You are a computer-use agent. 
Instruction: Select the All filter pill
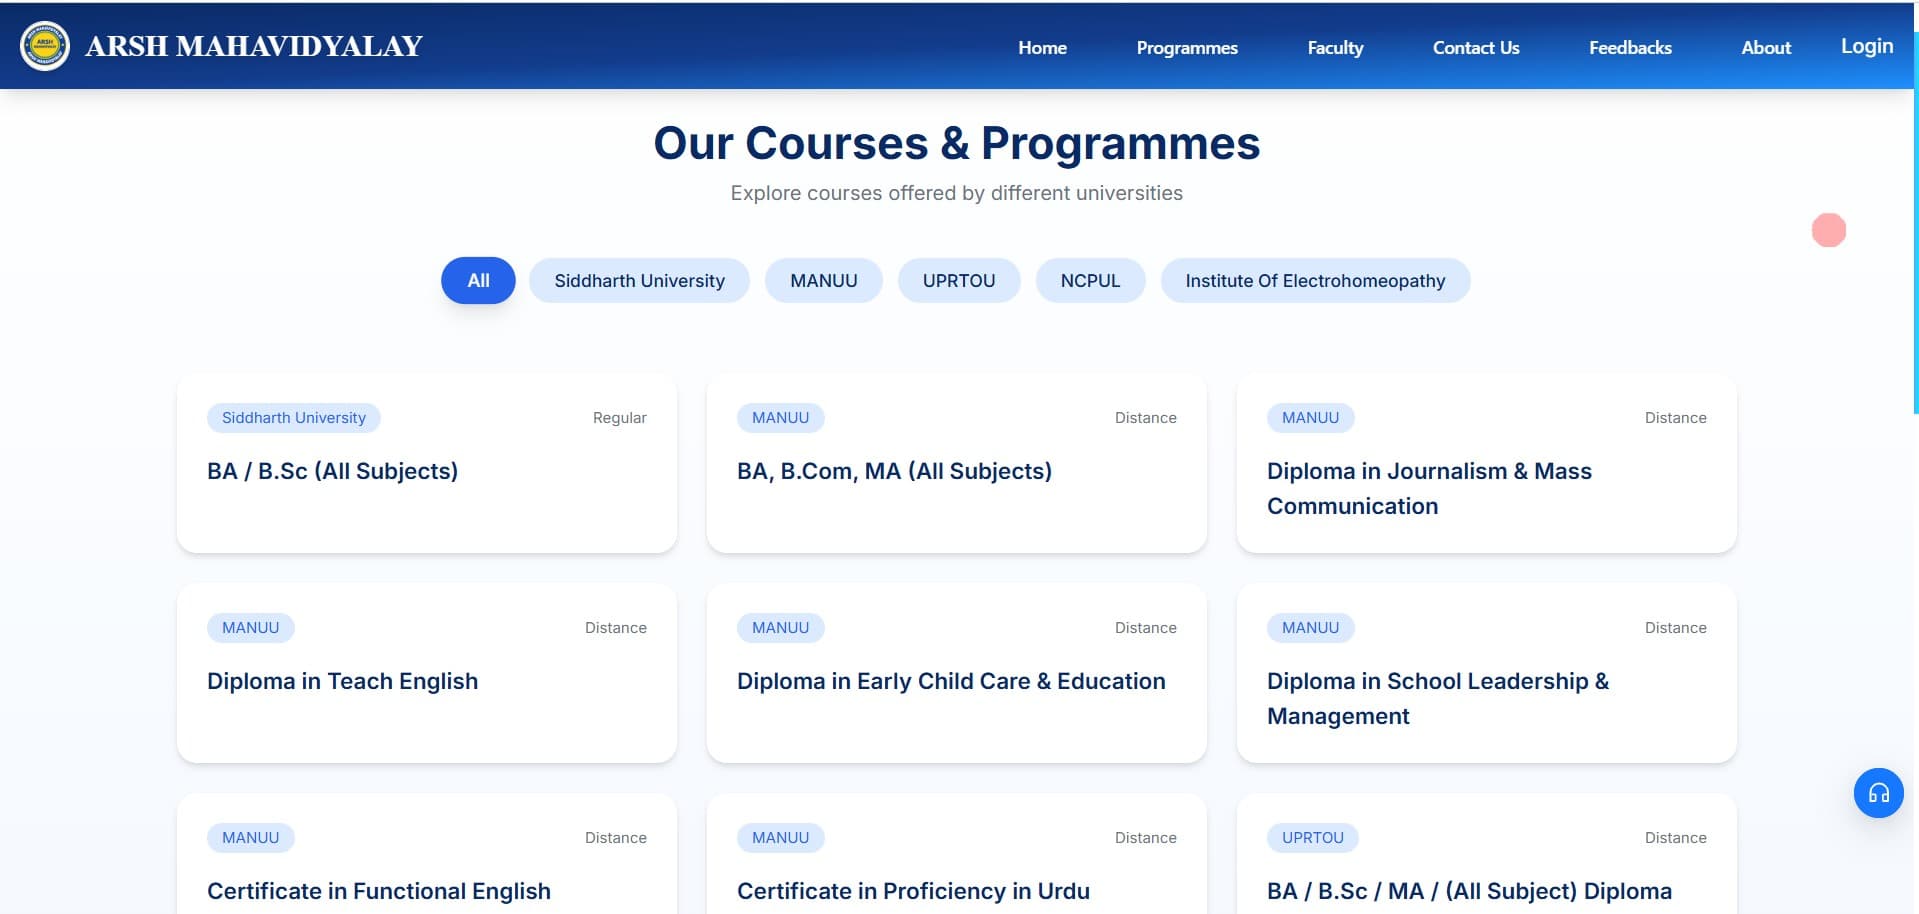(x=478, y=280)
